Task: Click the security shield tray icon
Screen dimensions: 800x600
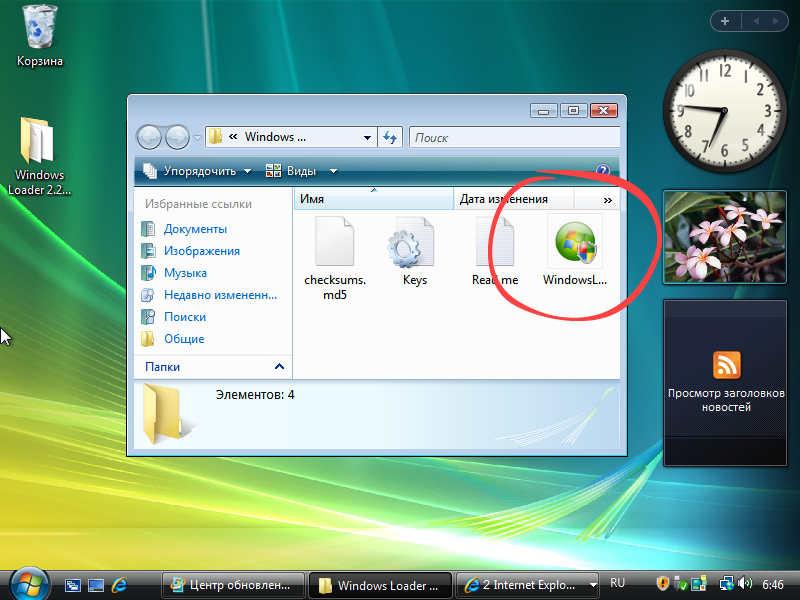Action: coord(662,583)
